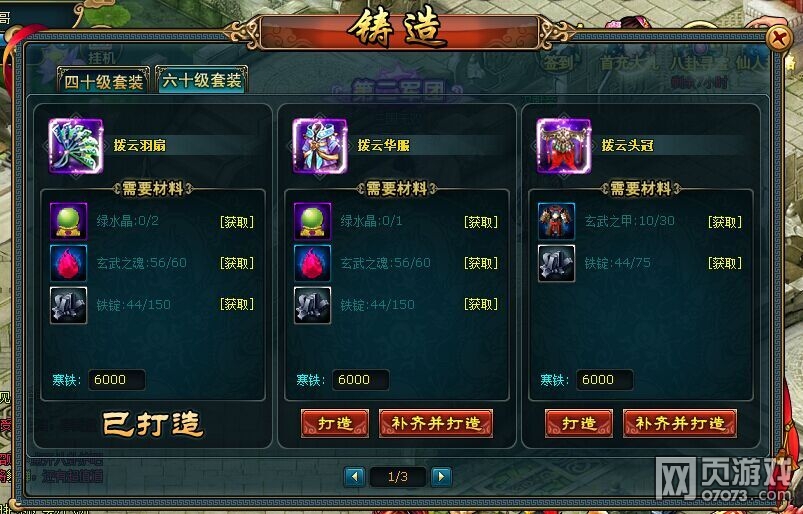Click 获取 link for 铁锭 in 拨云华服
Image resolution: width=803 pixels, height=514 pixels.
coord(481,304)
